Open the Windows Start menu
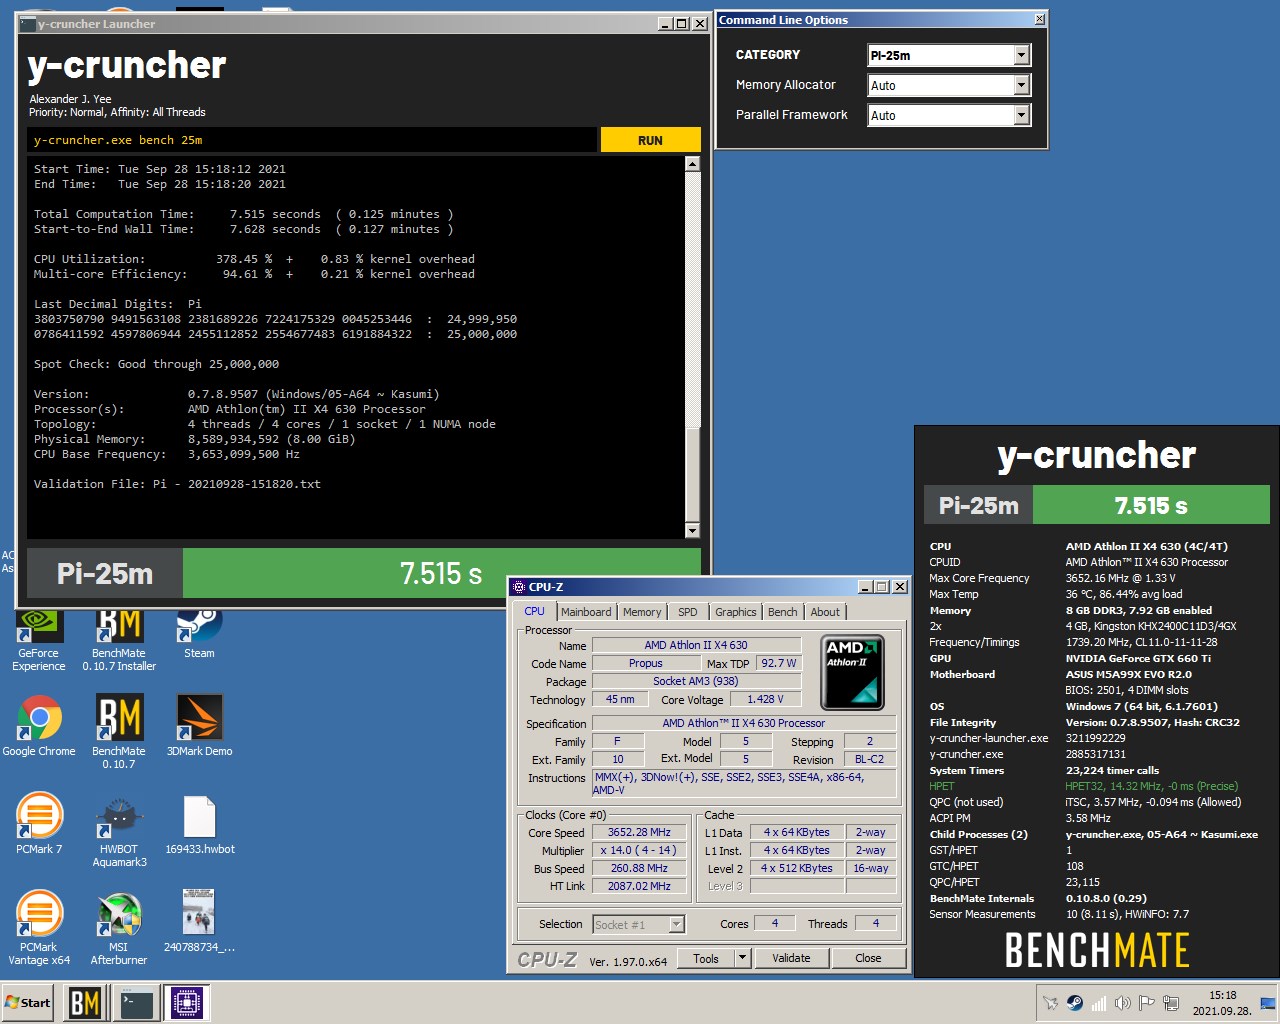Image resolution: width=1280 pixels, height=1024 pixels. [28, 1003]
